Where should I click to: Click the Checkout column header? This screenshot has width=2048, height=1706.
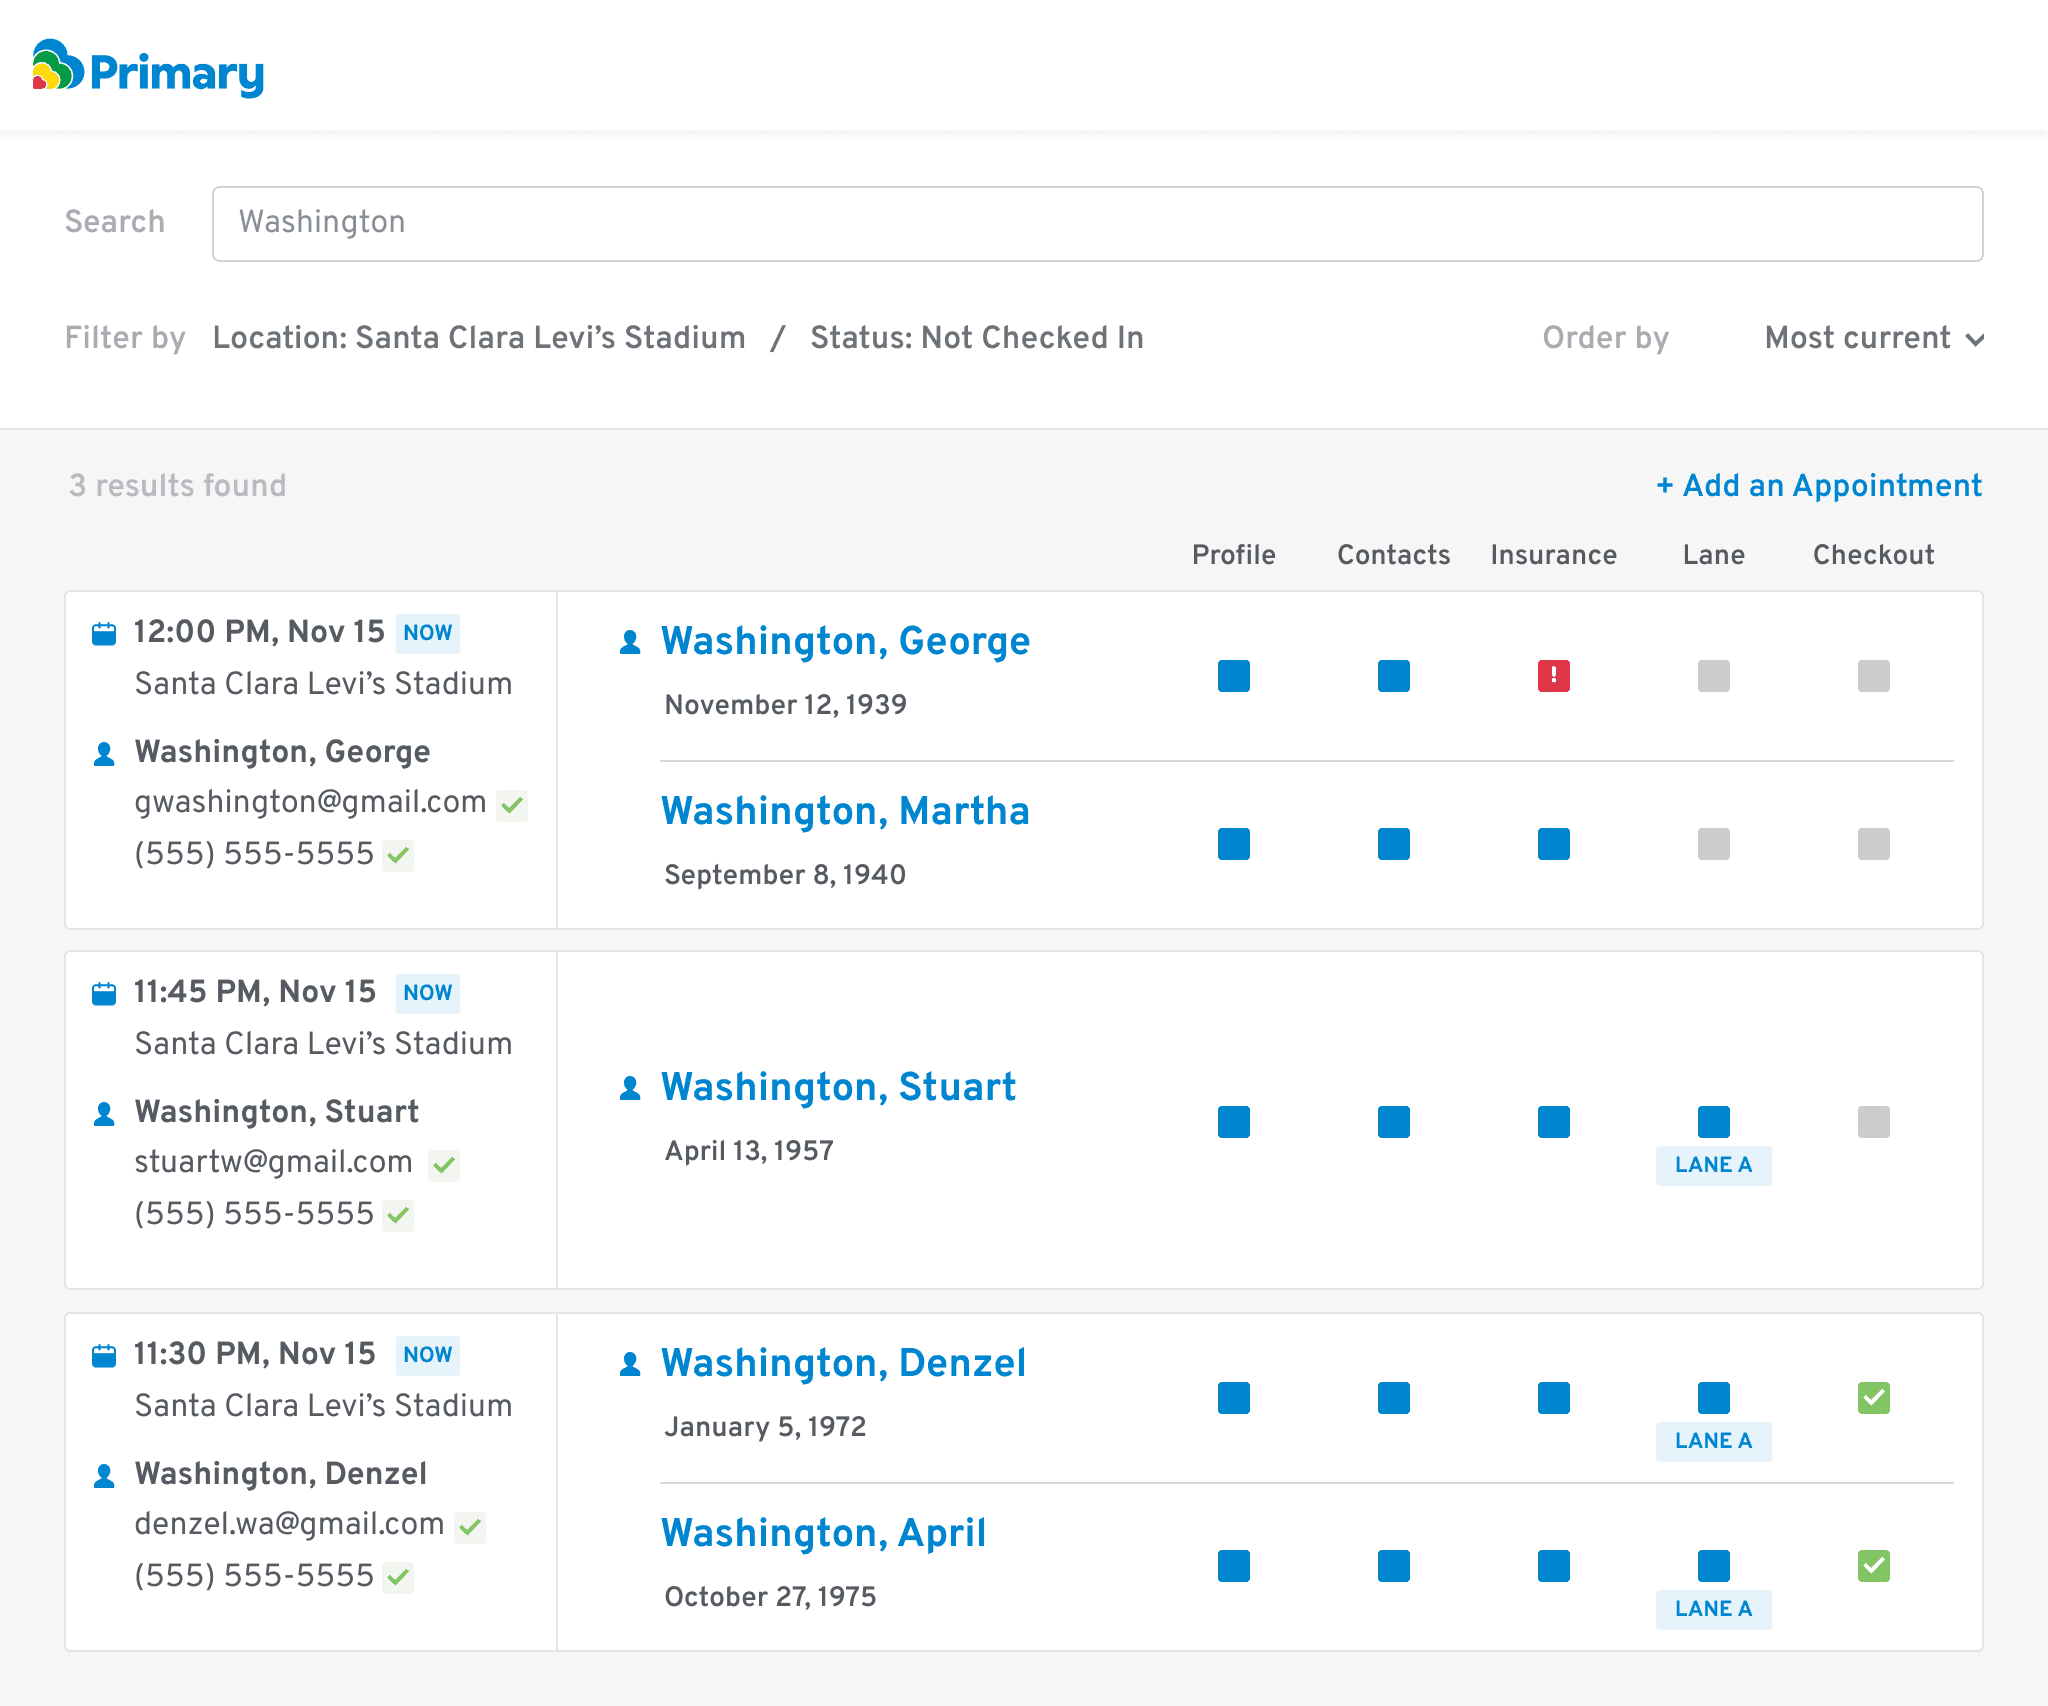coord(1873,555)
